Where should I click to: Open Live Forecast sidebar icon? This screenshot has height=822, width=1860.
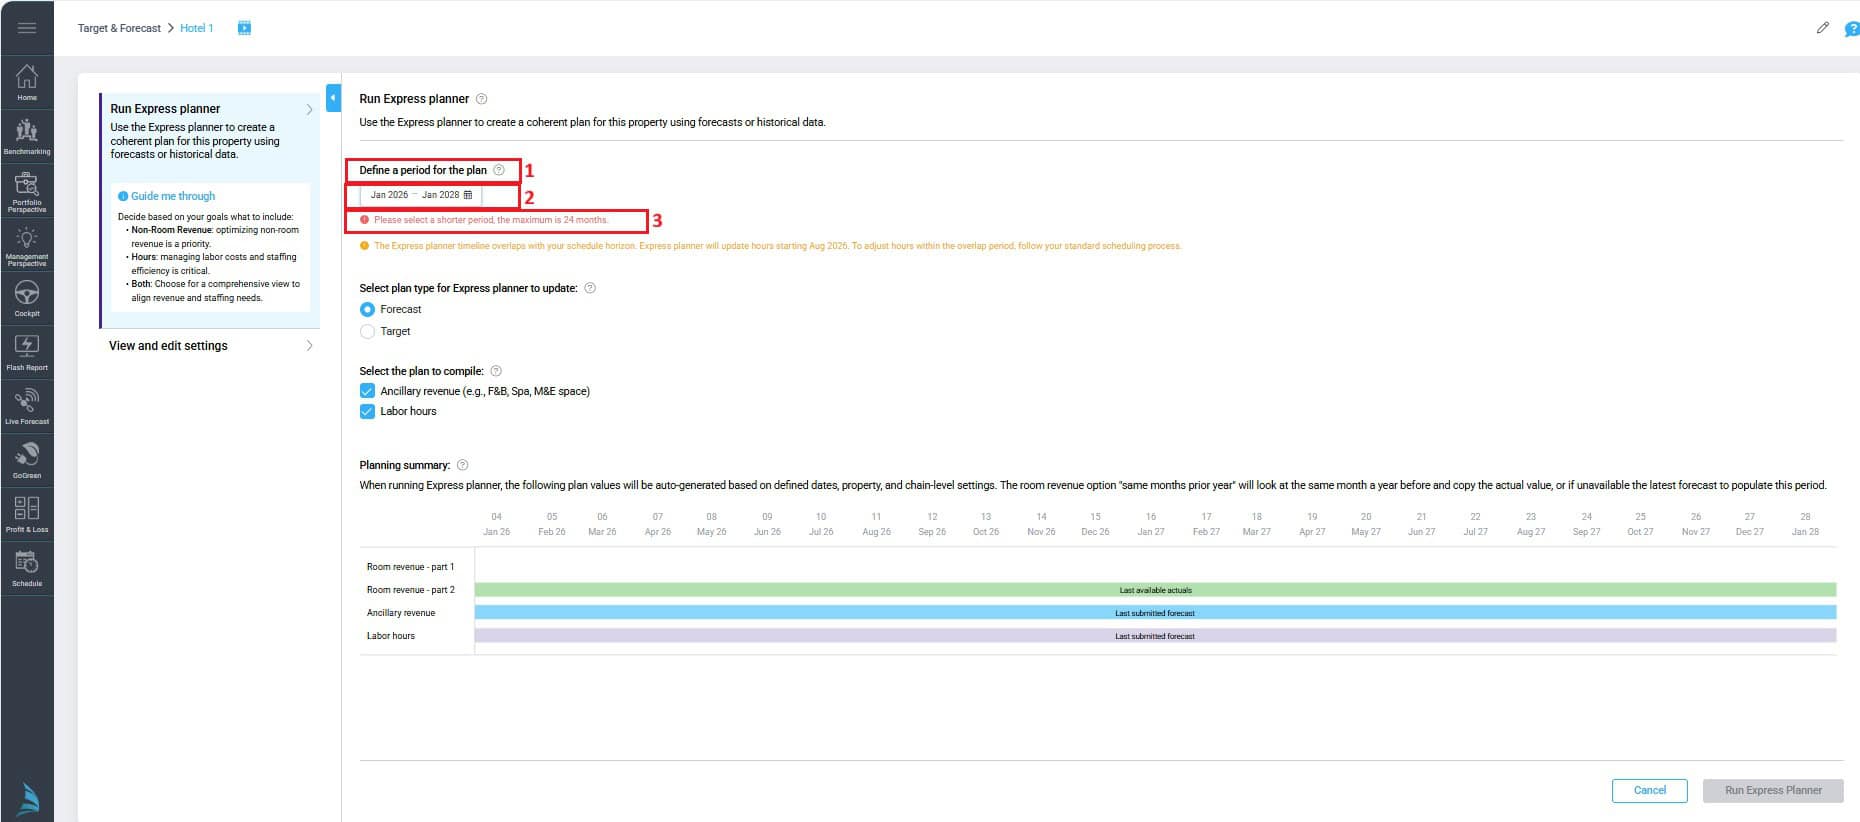click(x=27, y=406)
